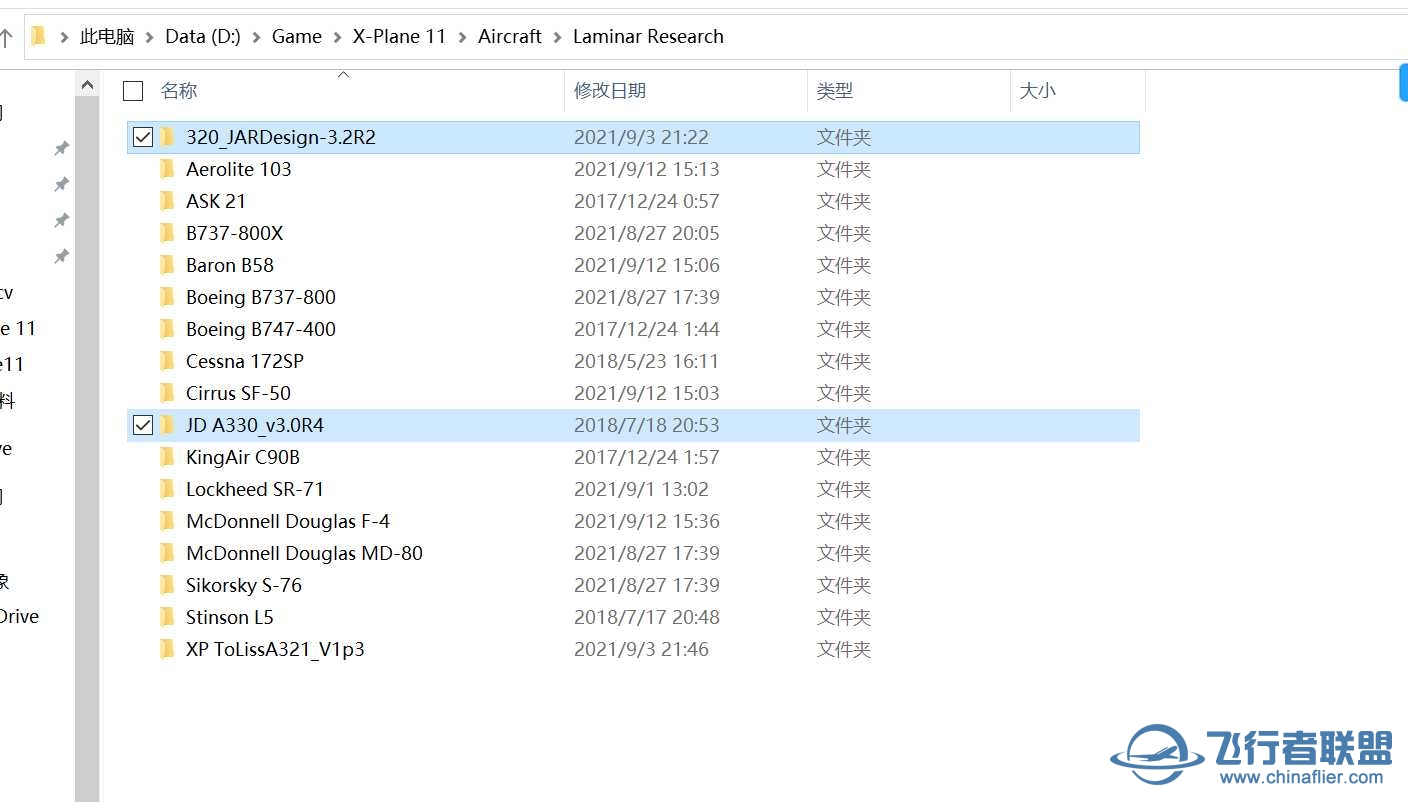Screen dimensions: 1408x802
Task: Click the folder icon beside Cirrus SF-50
Action: [x=168, y=393]
